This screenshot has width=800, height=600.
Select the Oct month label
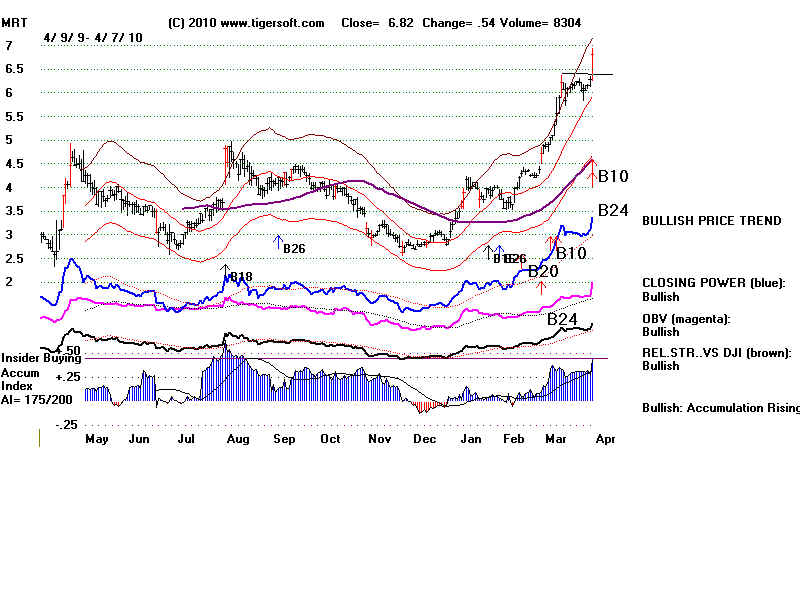click(x=330, y=439)
